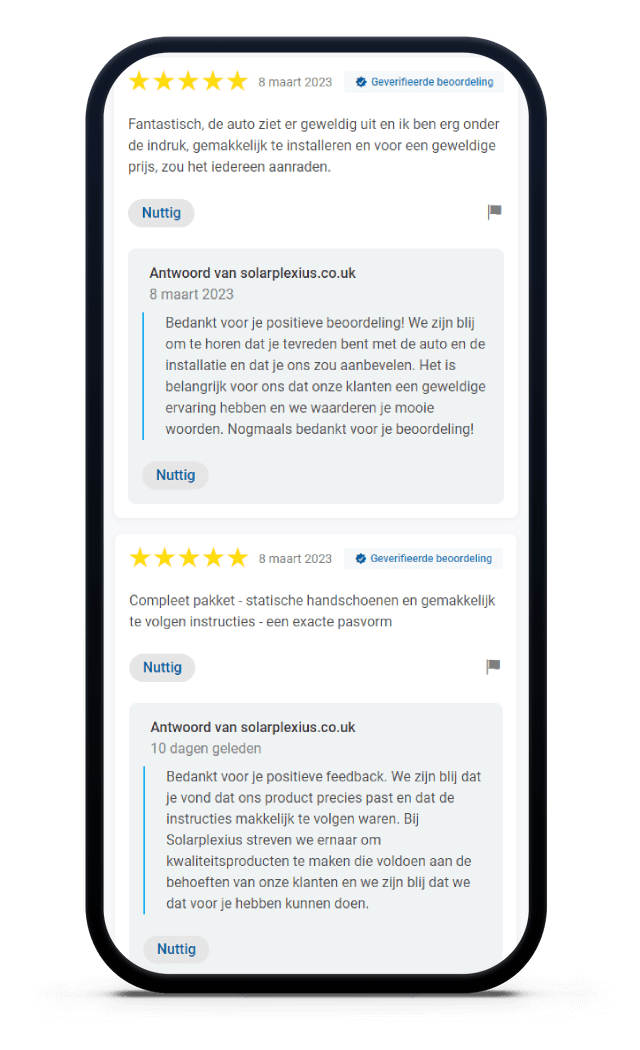Select the 'Fantastisch, de auto ziet' review text
This screenshot has width=640, height=1050.
tap(314, 145)
